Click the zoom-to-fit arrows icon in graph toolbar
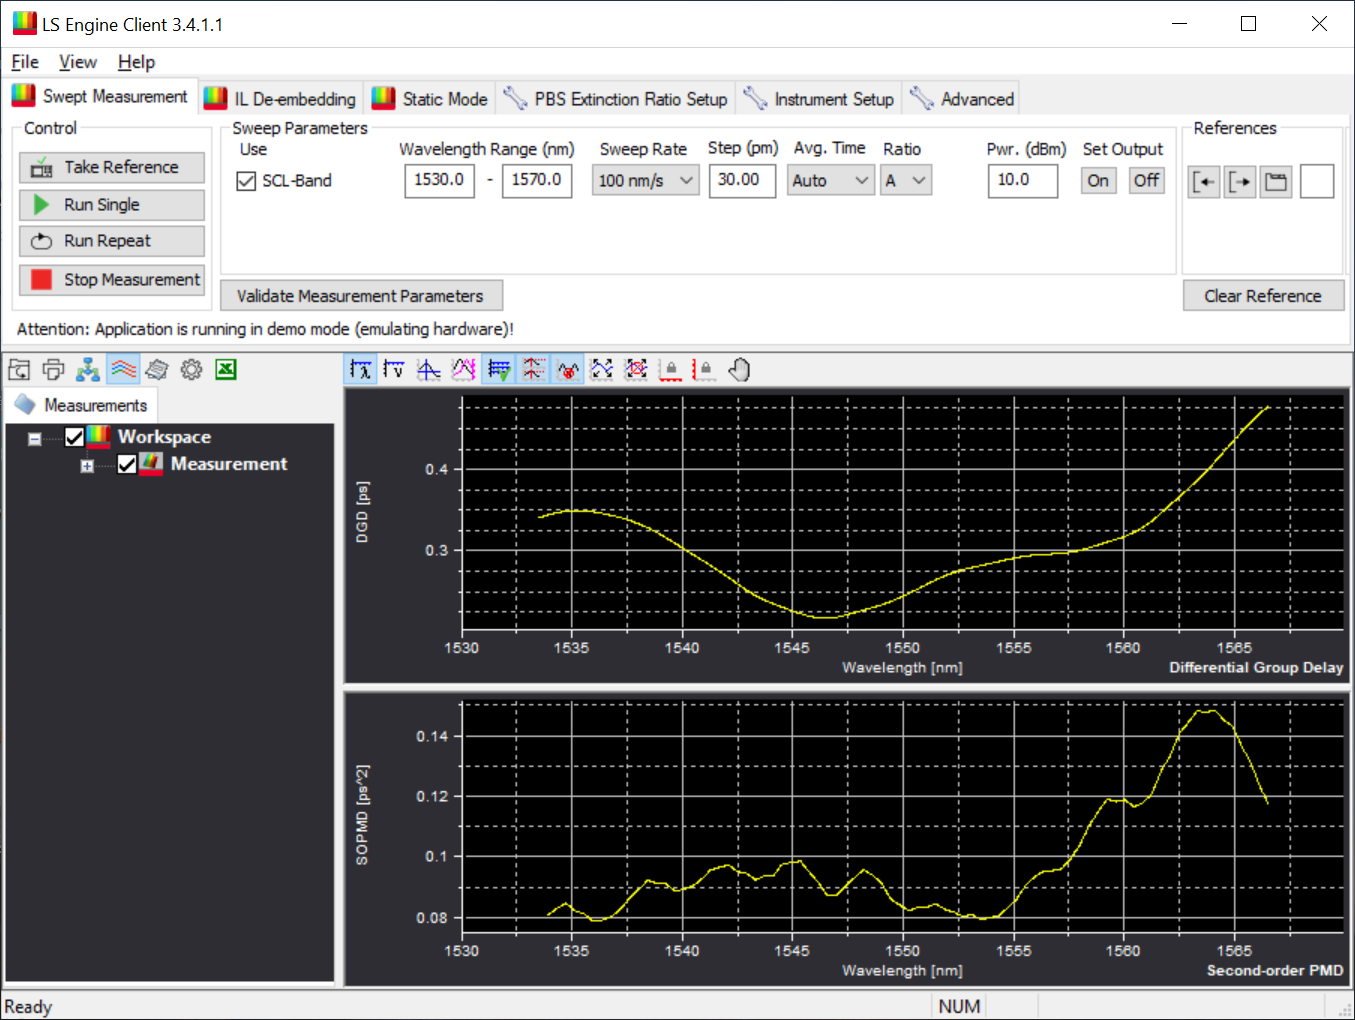Screen dimensions: 1355x1020 tap(602, 370)
